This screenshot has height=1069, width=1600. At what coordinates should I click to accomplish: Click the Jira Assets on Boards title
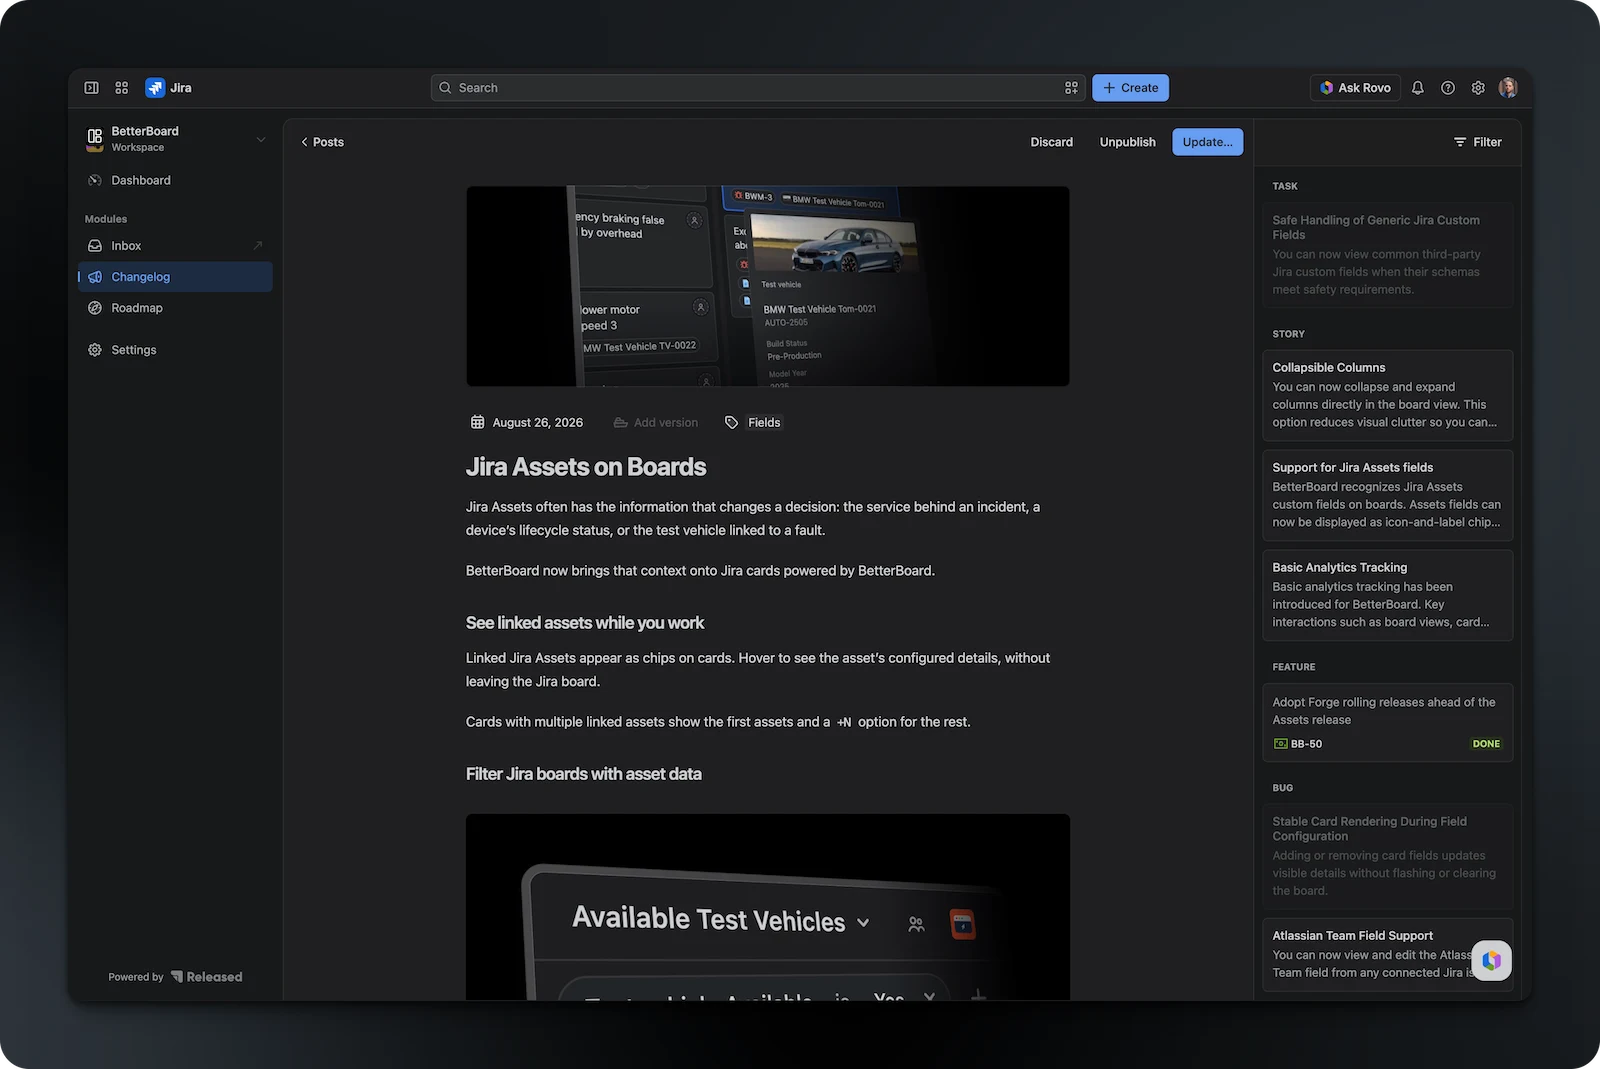(x=586, y=467)
